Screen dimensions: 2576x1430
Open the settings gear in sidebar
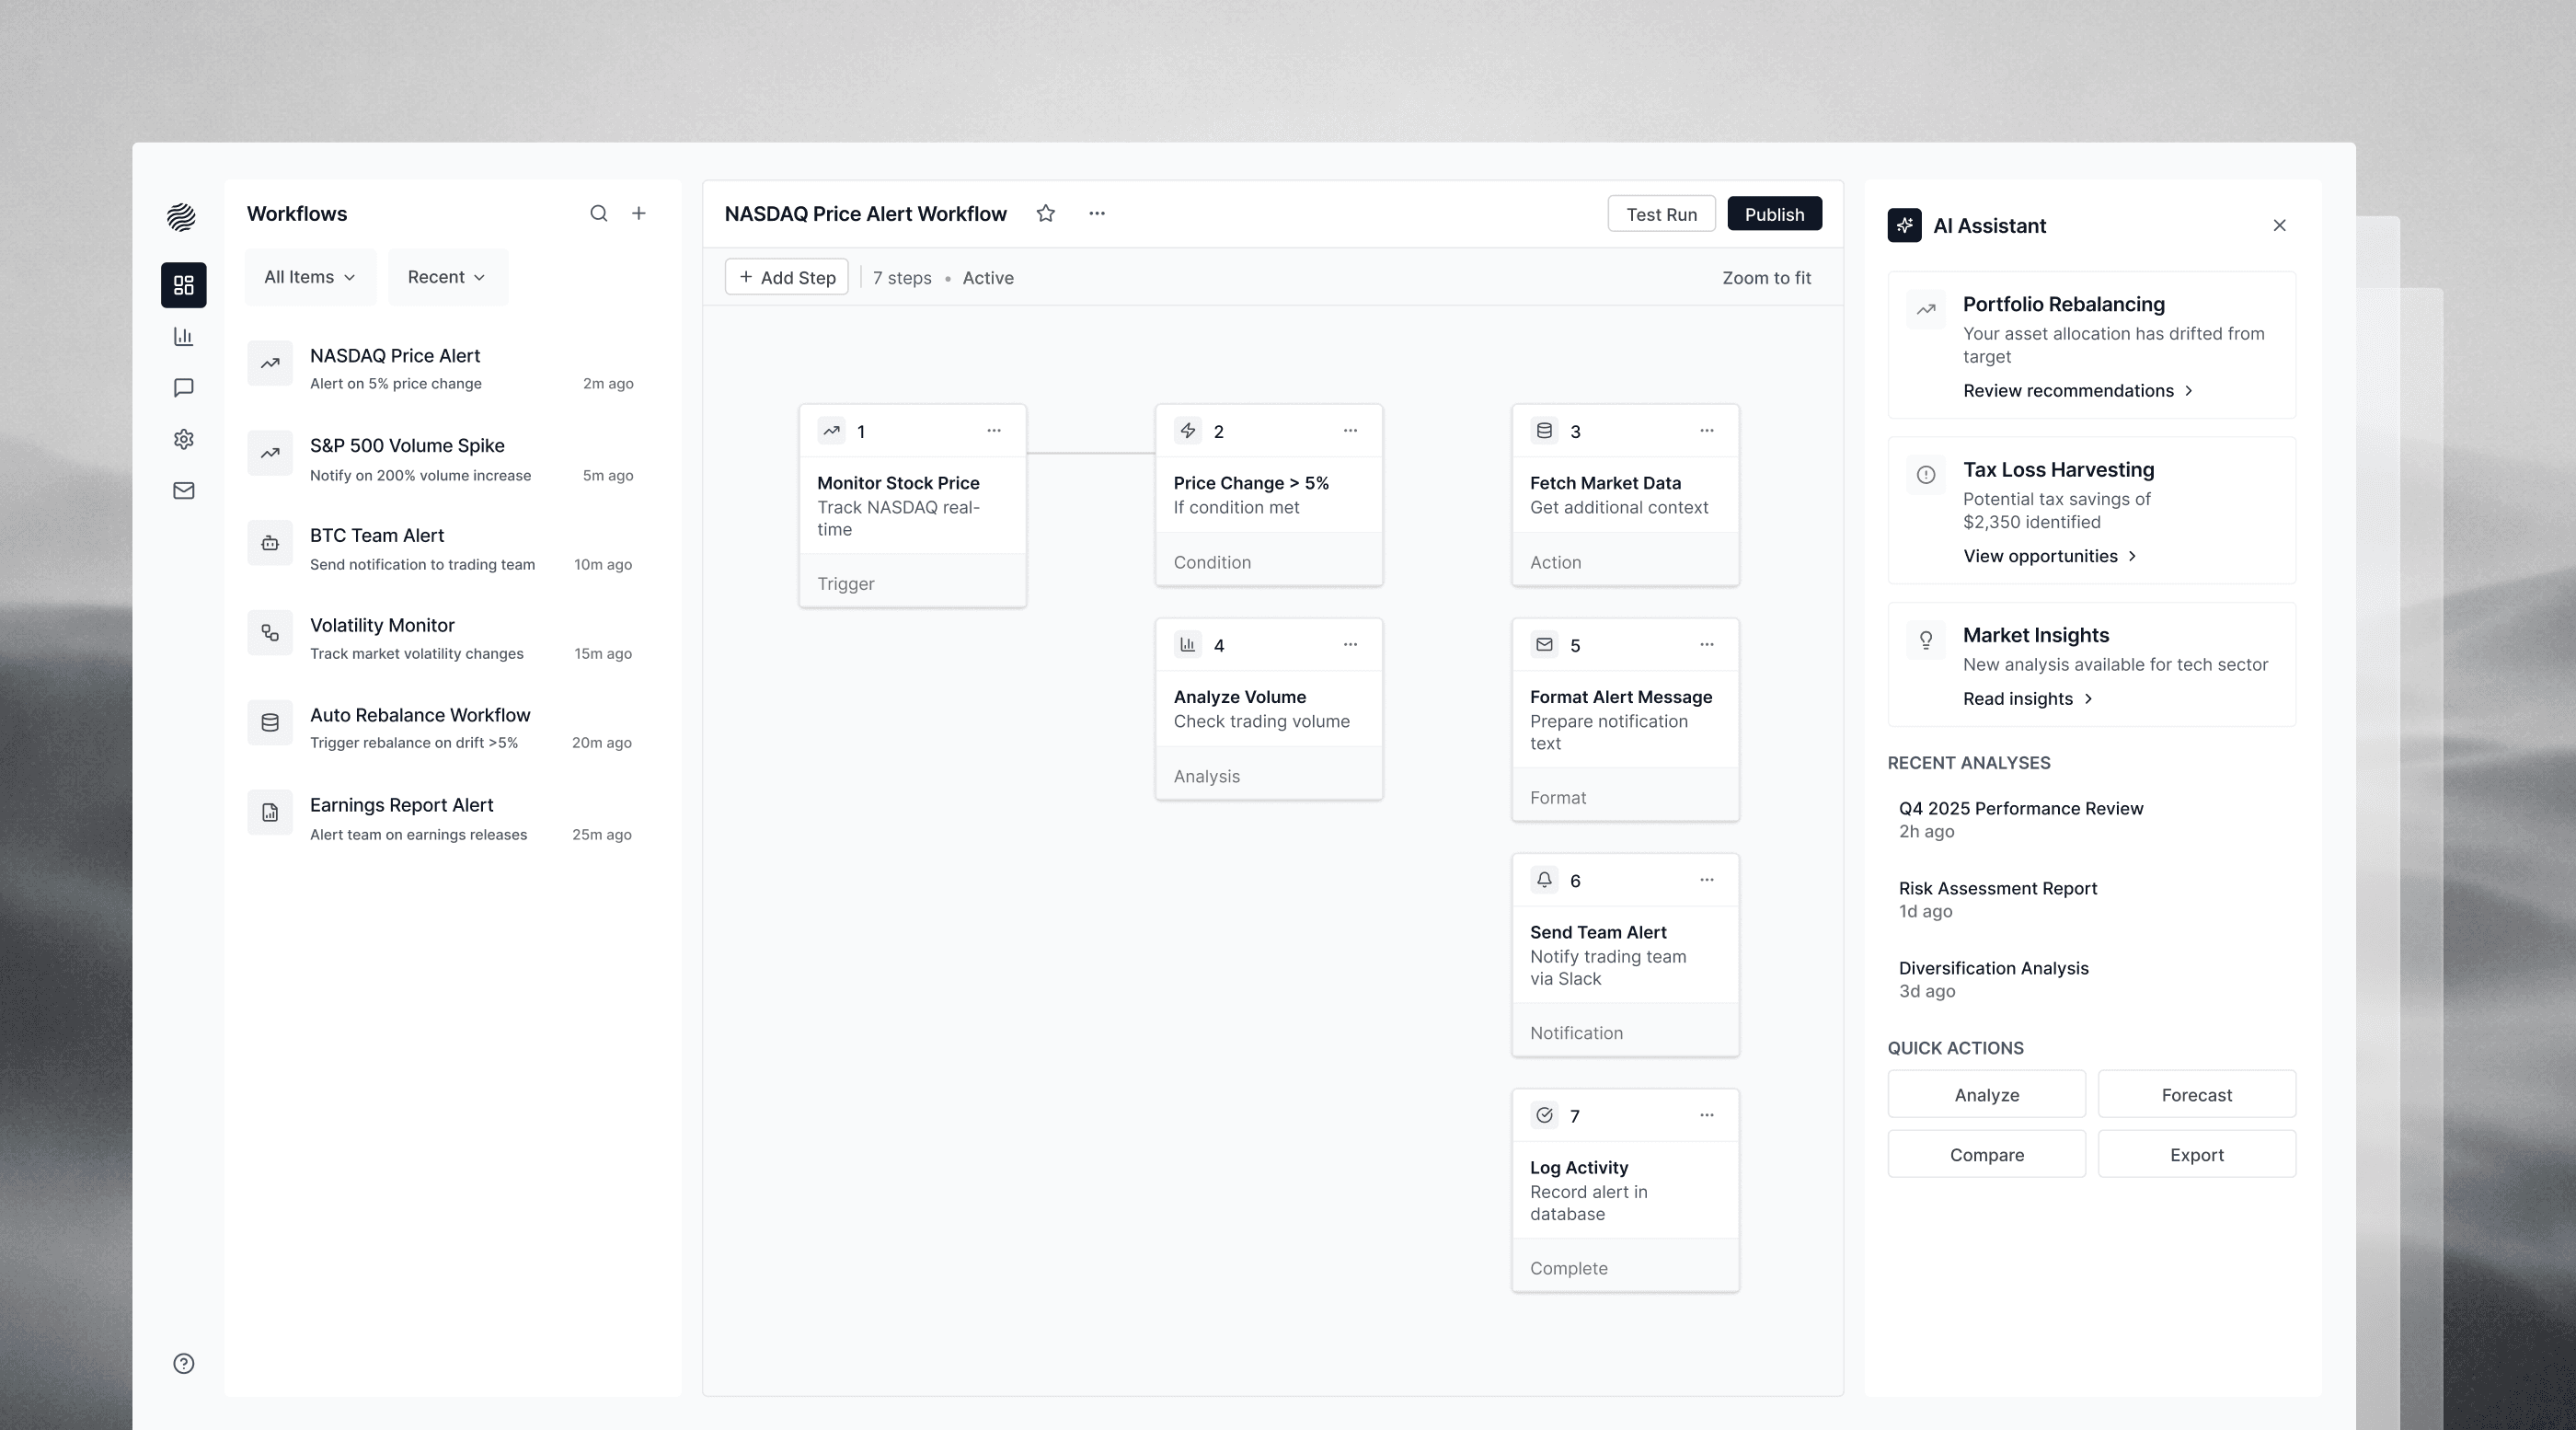coord(183,439)
